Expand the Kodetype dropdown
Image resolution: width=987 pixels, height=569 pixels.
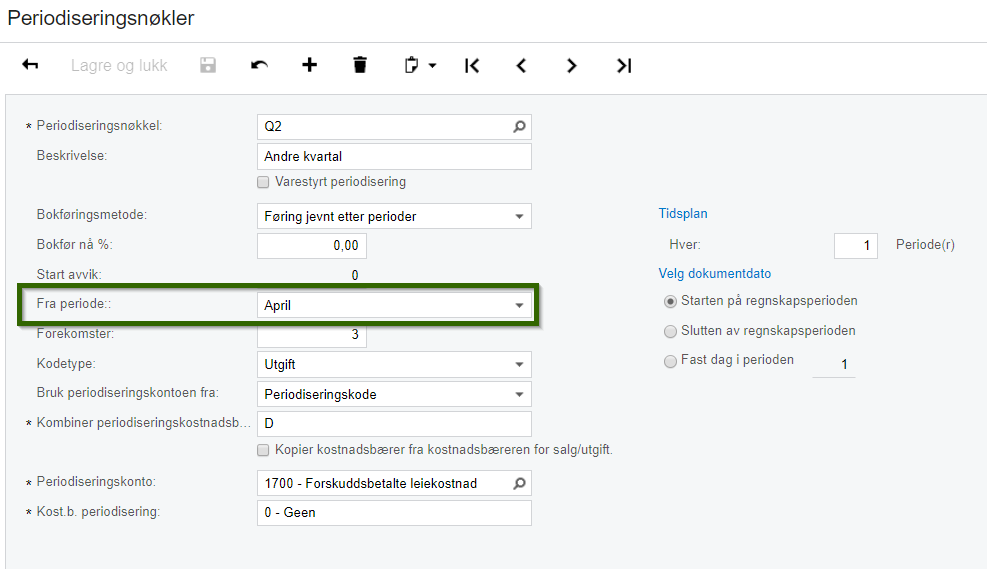(x=519, y=365)
